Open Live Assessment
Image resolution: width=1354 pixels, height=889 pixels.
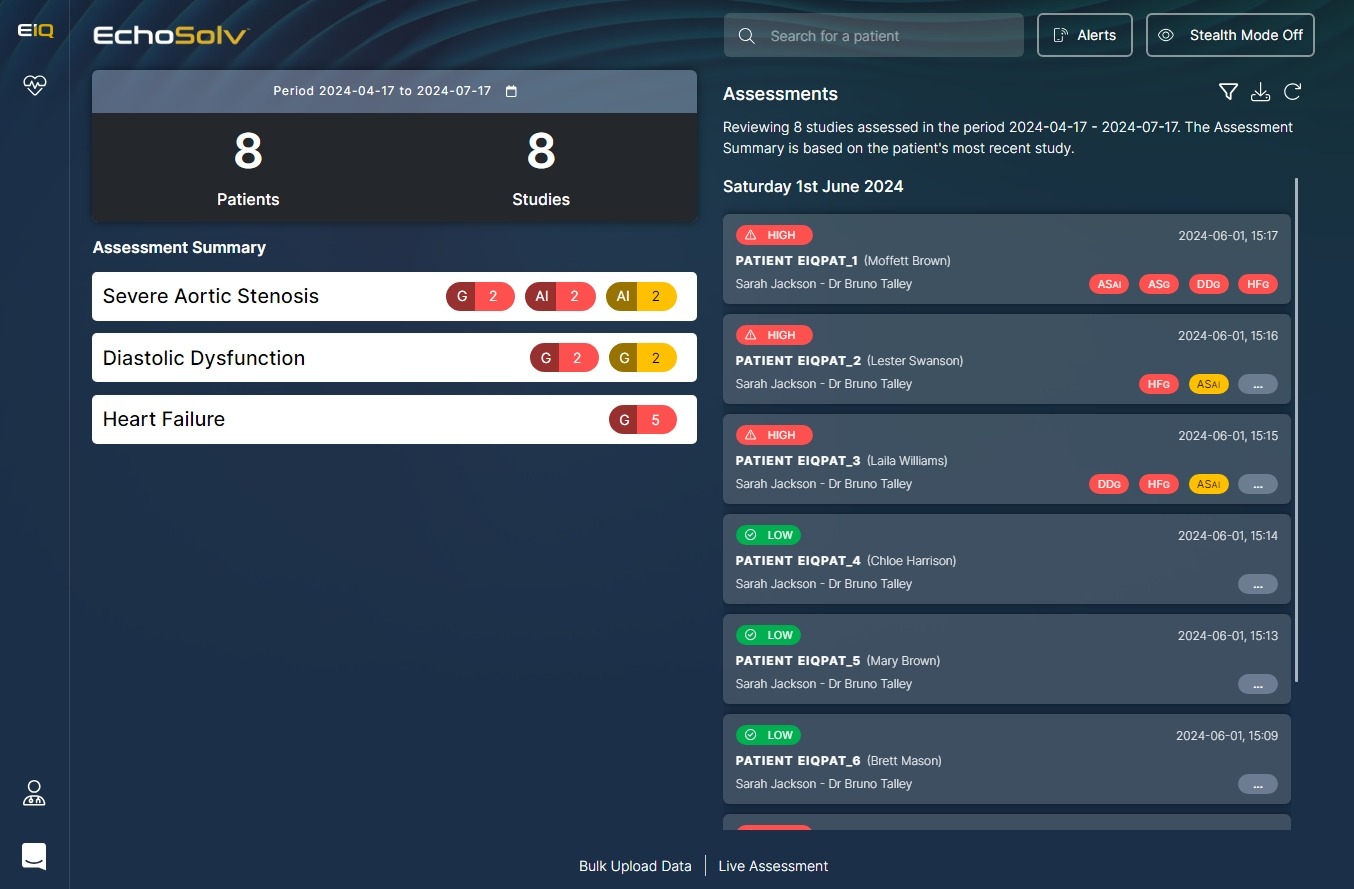click(x=773, y=866)
